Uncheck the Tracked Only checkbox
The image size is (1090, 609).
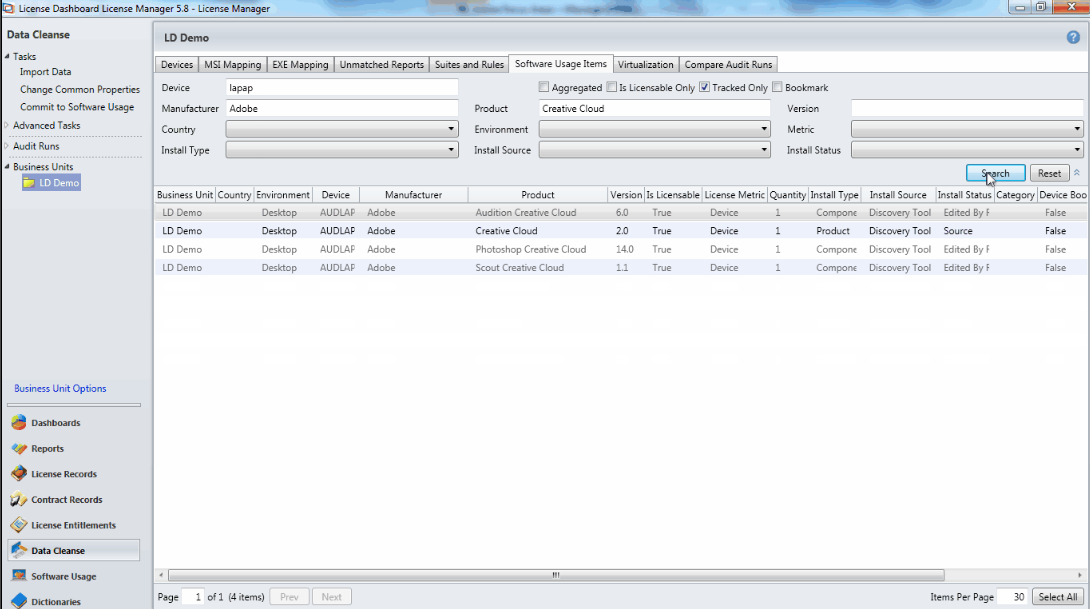[x=704, y=88]
